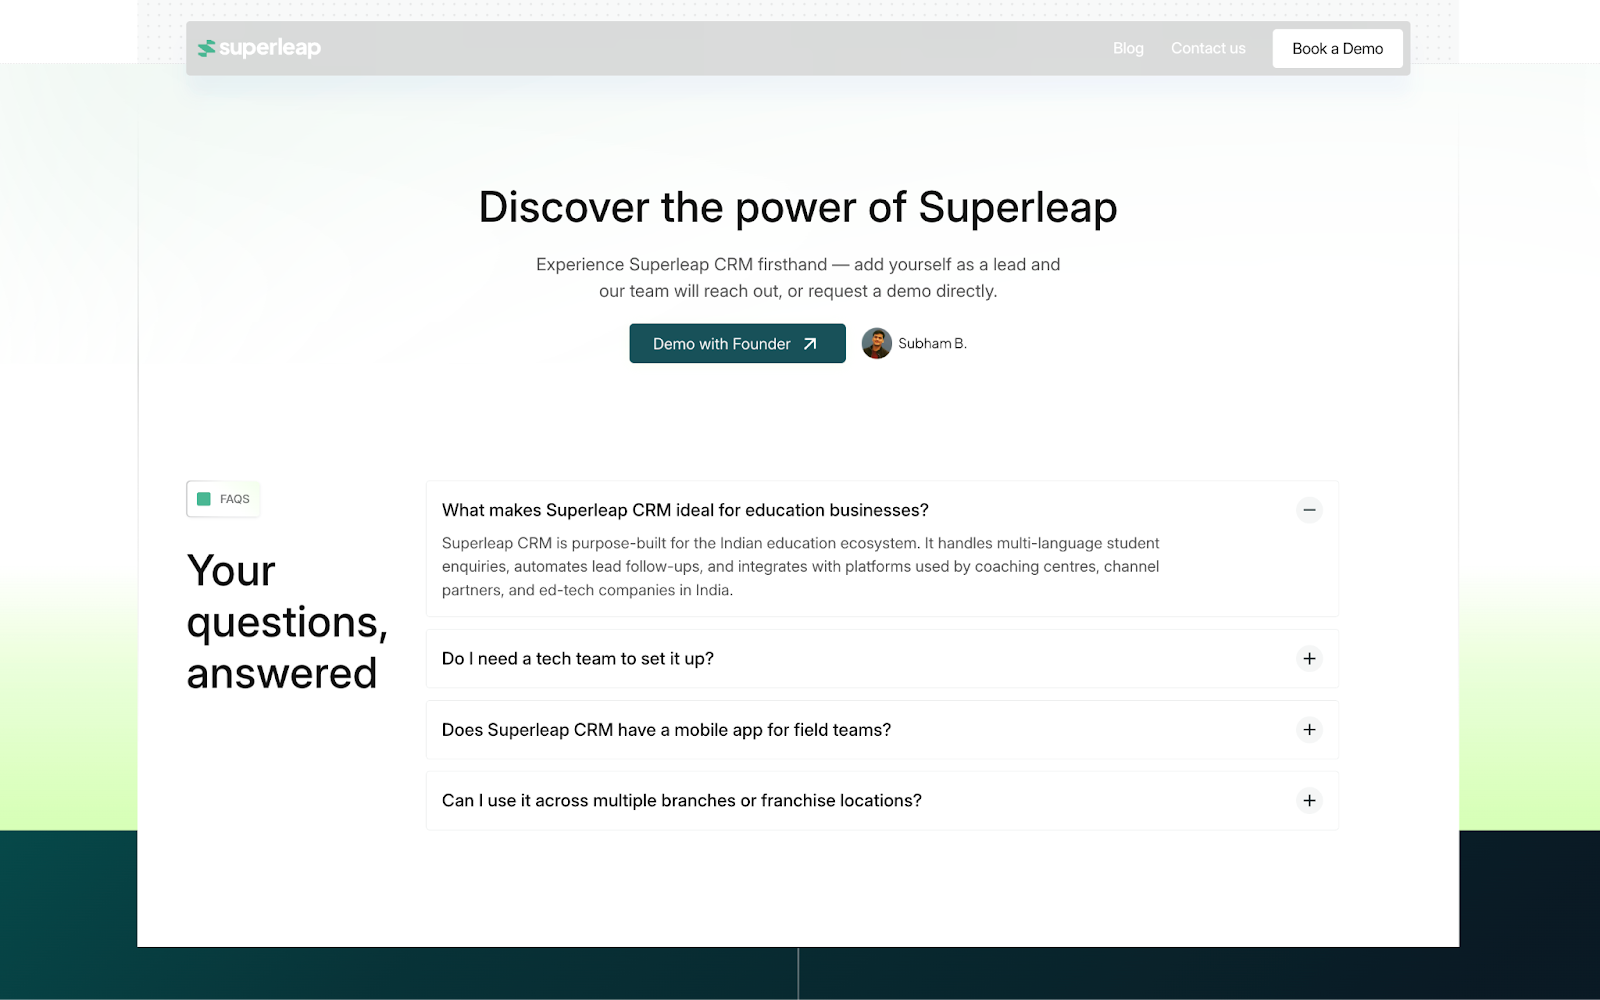Click the Superleap logo in the header

[x=259, y=48]
